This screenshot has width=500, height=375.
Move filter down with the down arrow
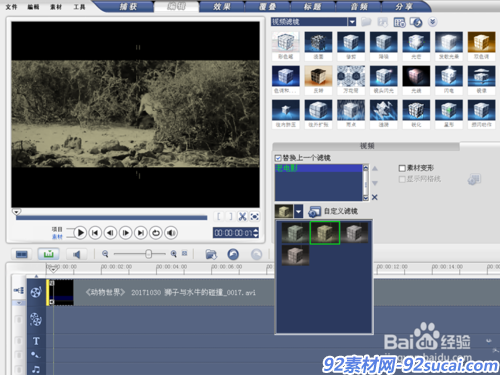(375, 183)
